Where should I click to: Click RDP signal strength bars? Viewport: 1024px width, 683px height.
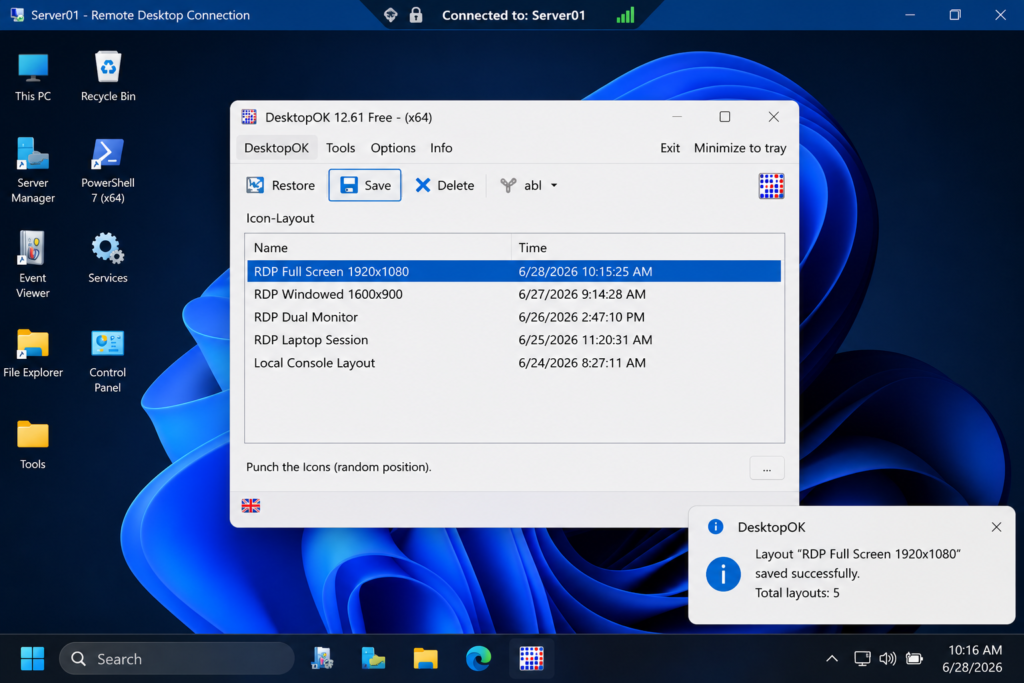[x=625, y=15]
